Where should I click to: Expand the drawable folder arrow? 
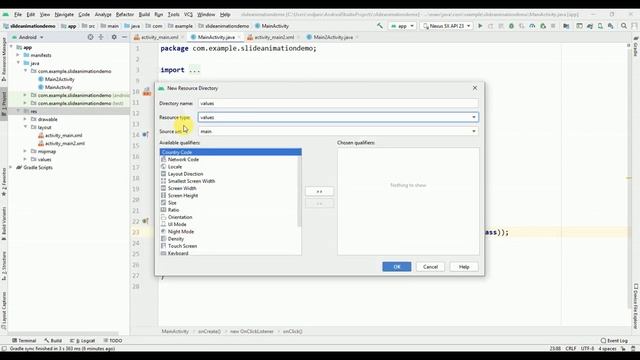click(x=25, y=119)
